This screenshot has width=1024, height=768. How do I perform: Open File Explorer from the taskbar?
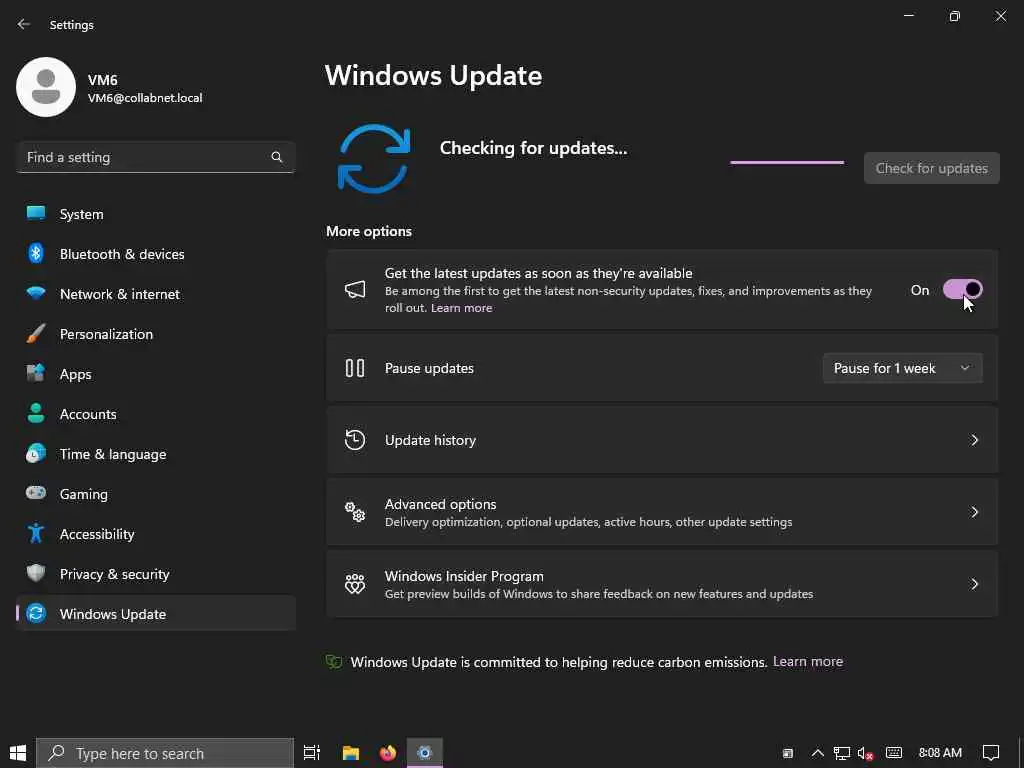click(x=351, y=753)
